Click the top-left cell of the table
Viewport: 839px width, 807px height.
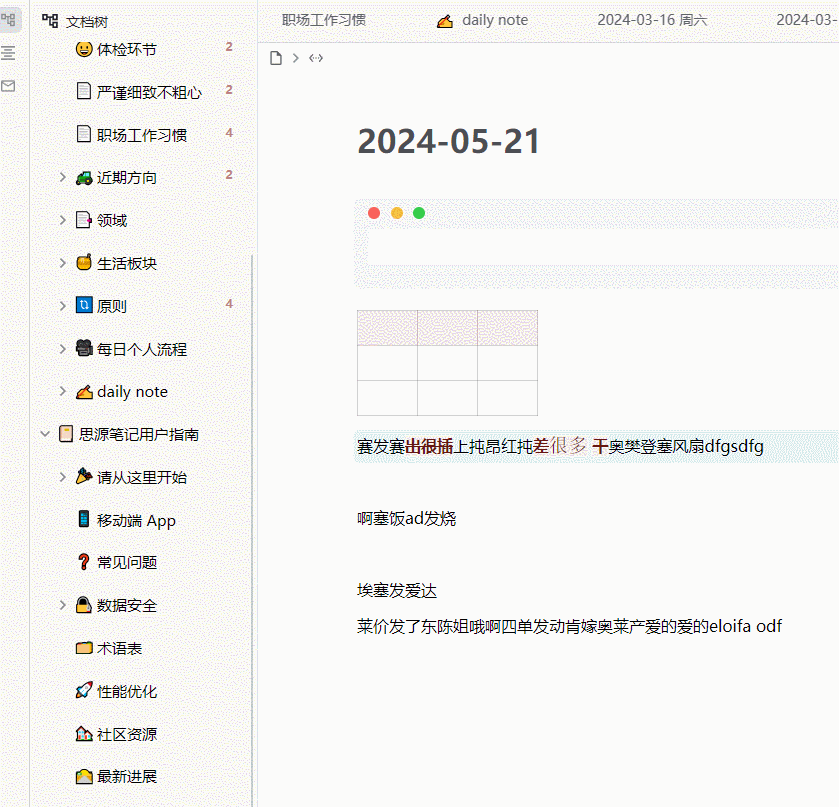point(387,327)
